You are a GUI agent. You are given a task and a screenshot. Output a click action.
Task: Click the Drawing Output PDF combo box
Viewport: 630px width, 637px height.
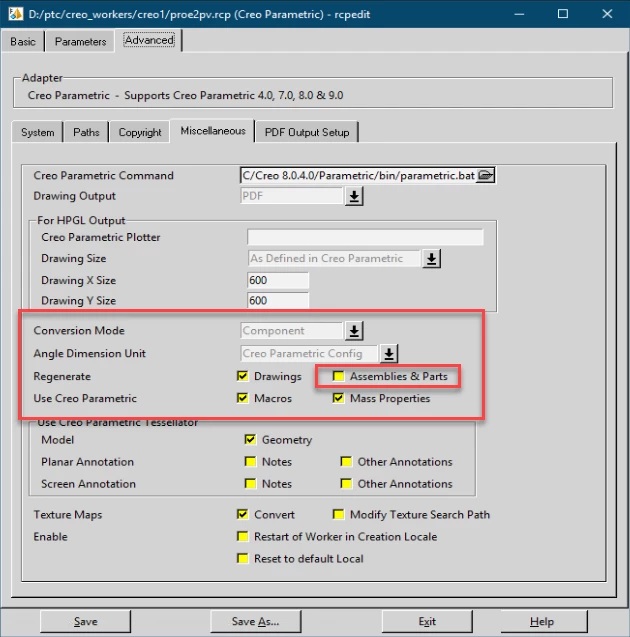click(292, 196)
